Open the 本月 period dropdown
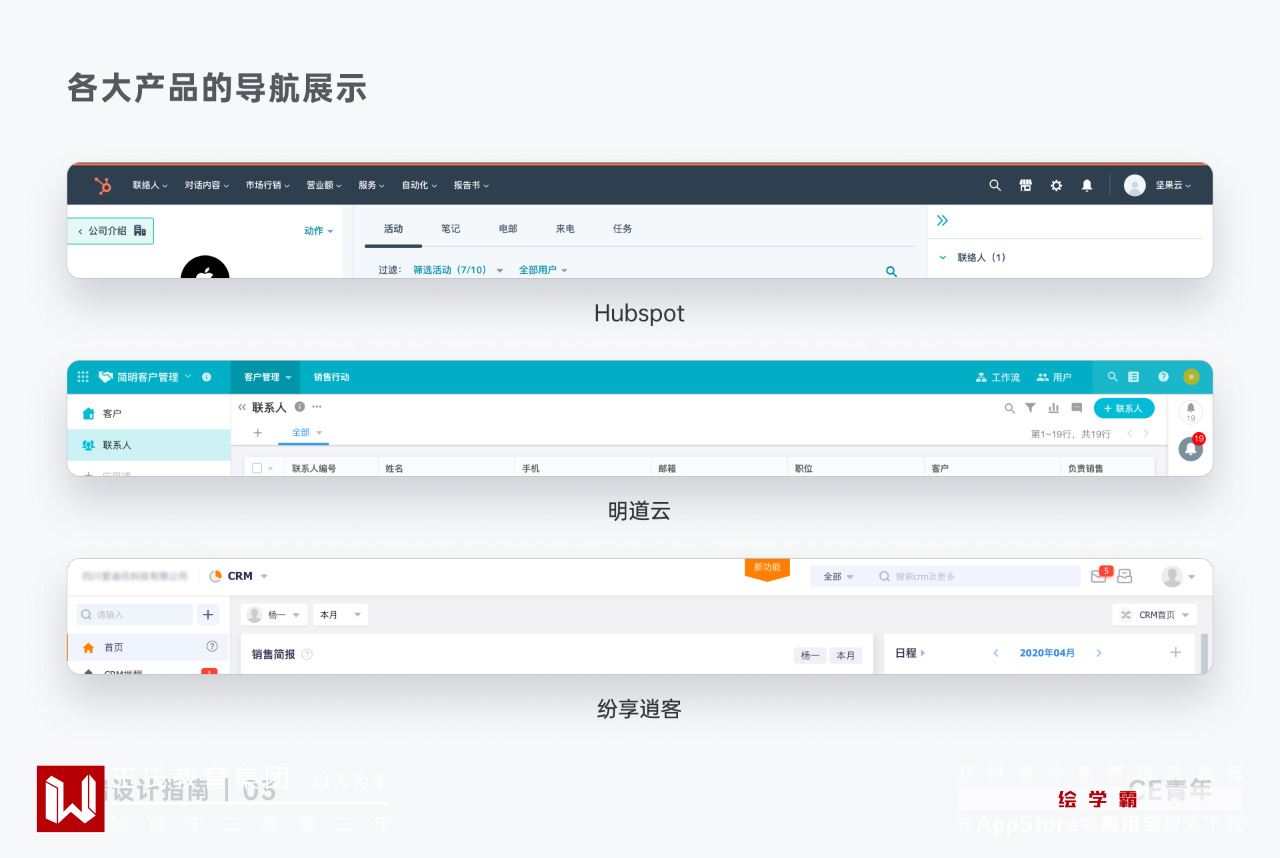1280x858 pixels. pyautogui.click(x=340, y=615)
